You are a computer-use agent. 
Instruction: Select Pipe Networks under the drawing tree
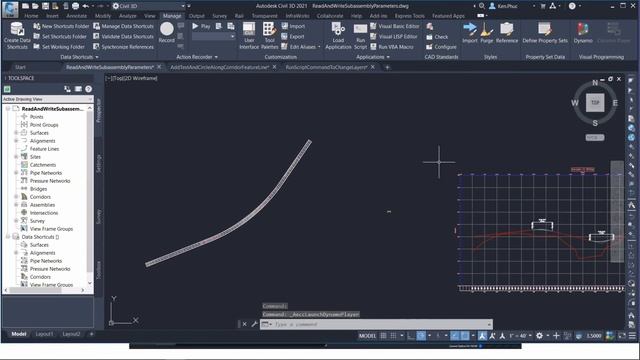pos(46,173)
